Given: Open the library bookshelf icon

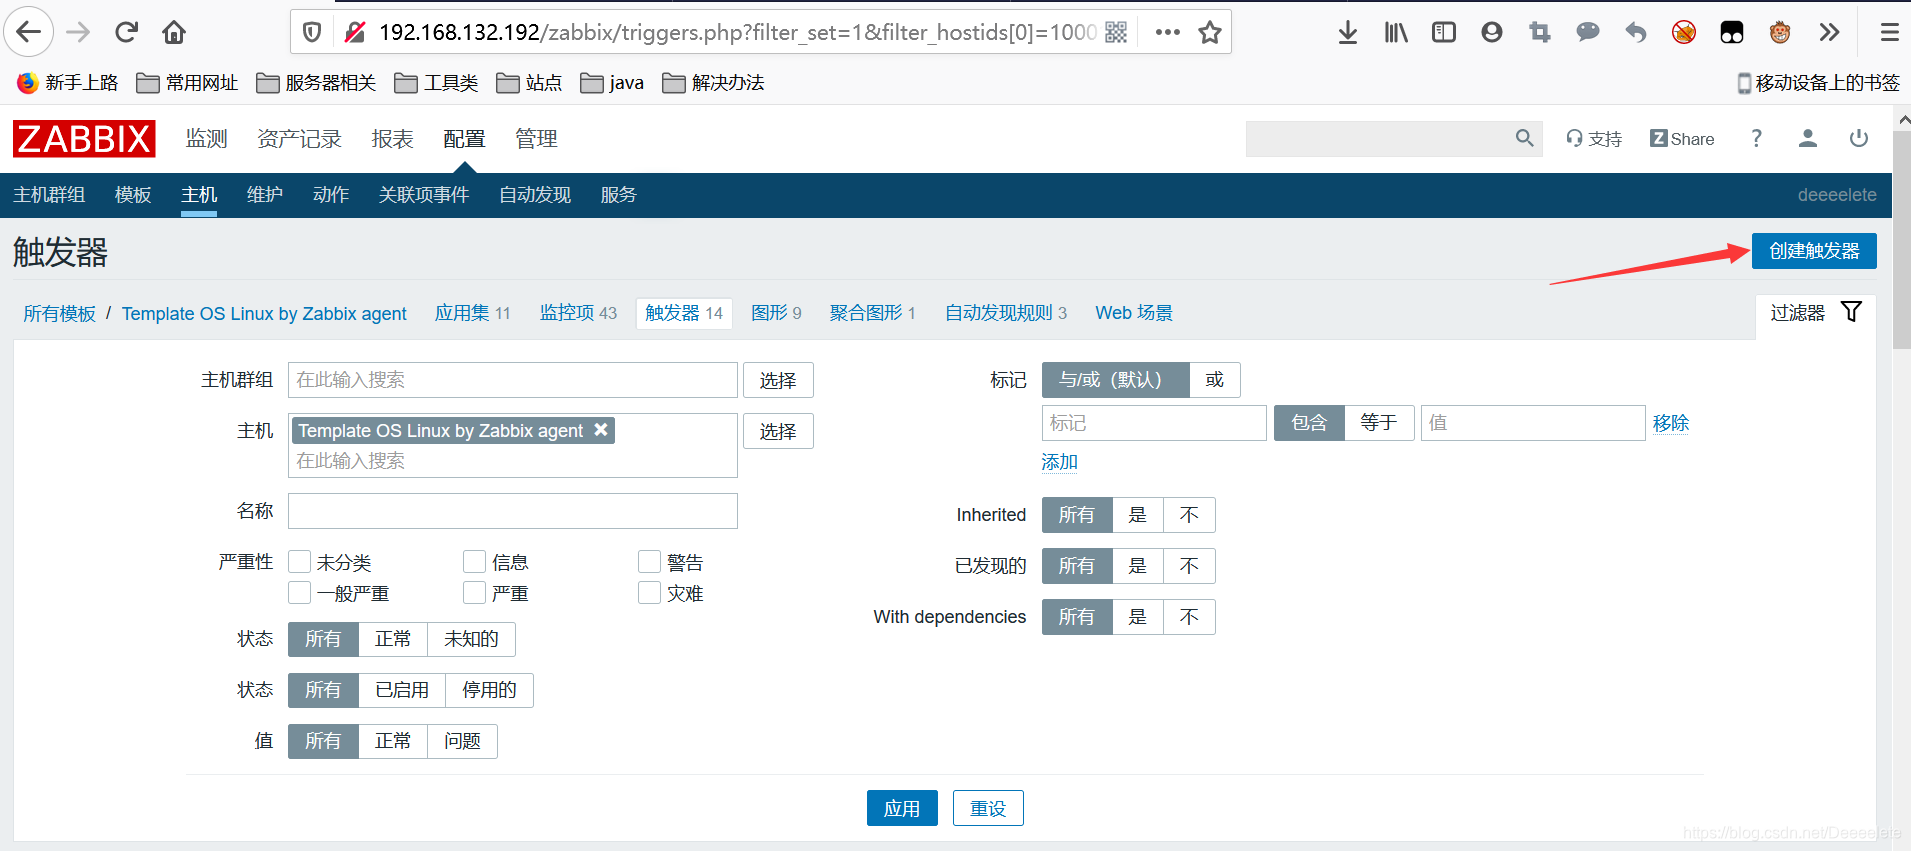Looking at the screenshot, I should pos(1396,32).
